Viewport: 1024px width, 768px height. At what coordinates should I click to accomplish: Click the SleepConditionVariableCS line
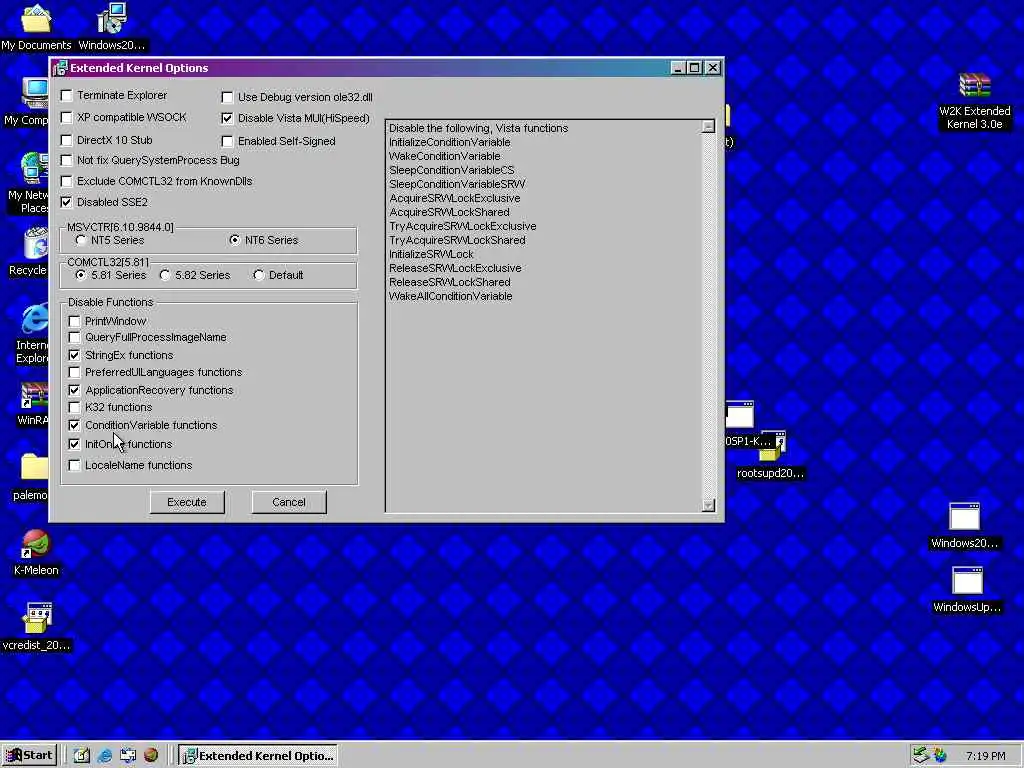point(452,170)
